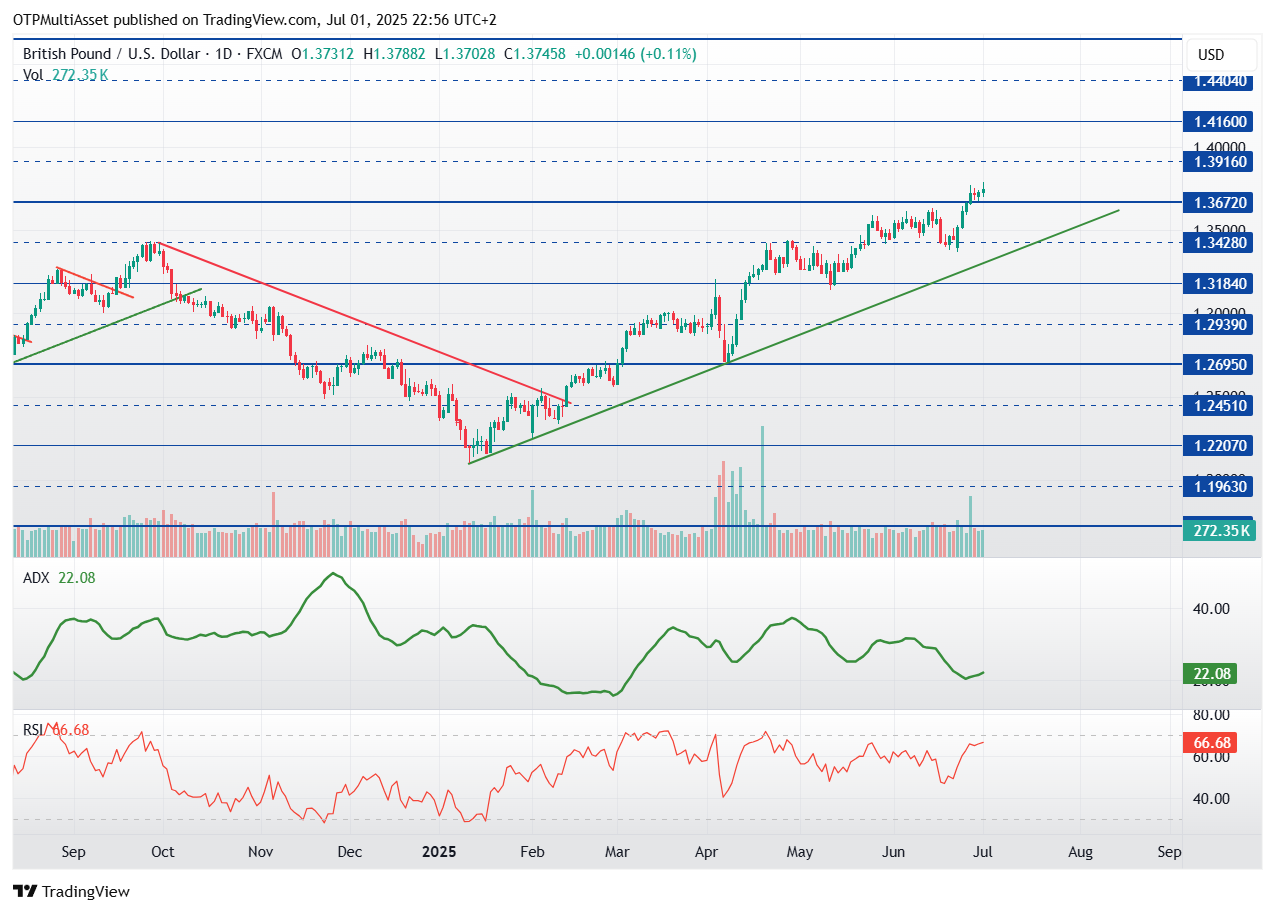The height and width of the screenshot is (913, 1275).
Task: Click the 40.00 level on ADX scale
Action: [x=1212, y=608]
